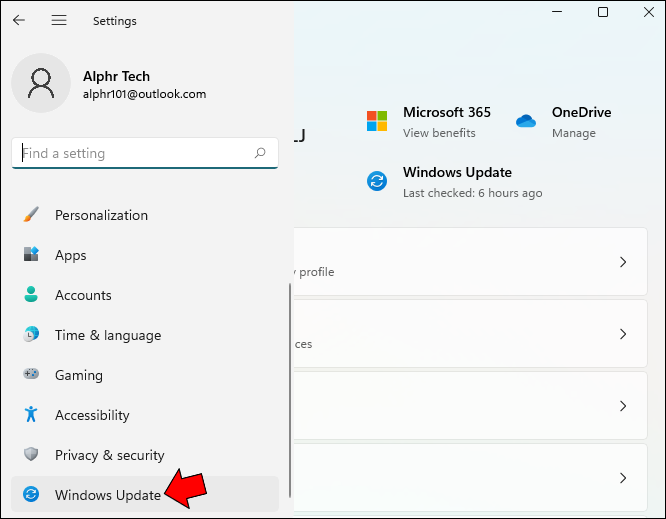
Task: Click the Privacy & security shield icon
Action: tap(31, 455)
